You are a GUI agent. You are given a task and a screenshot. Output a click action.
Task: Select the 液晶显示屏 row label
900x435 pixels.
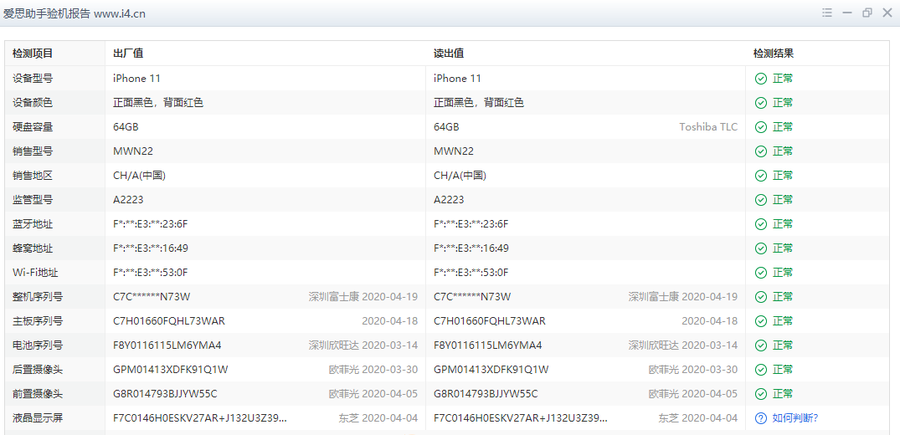point(38,418)
